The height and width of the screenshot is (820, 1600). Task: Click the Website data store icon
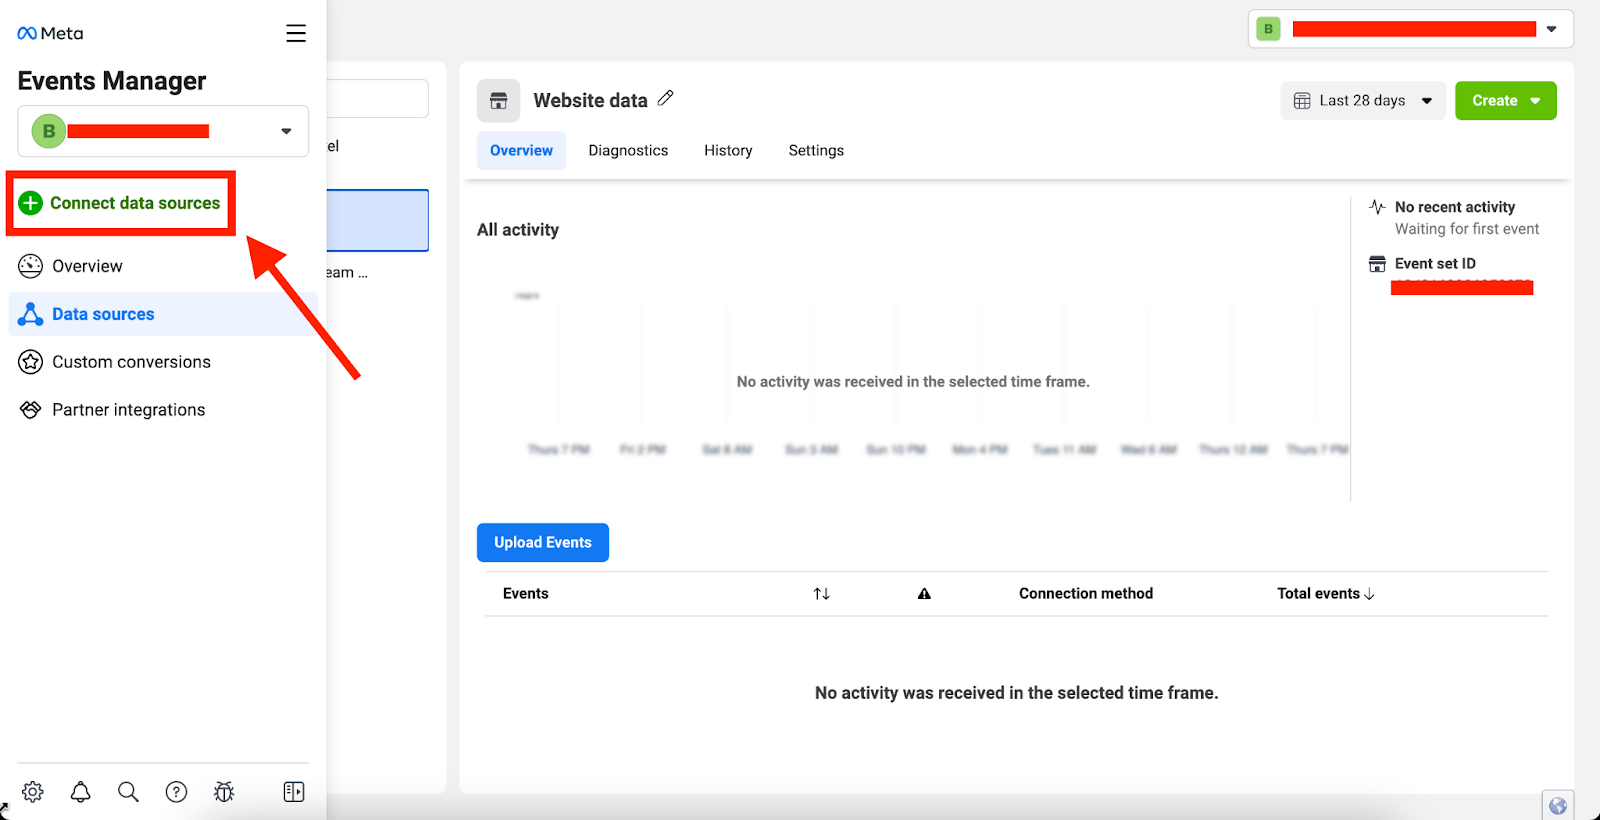point(499,101)
